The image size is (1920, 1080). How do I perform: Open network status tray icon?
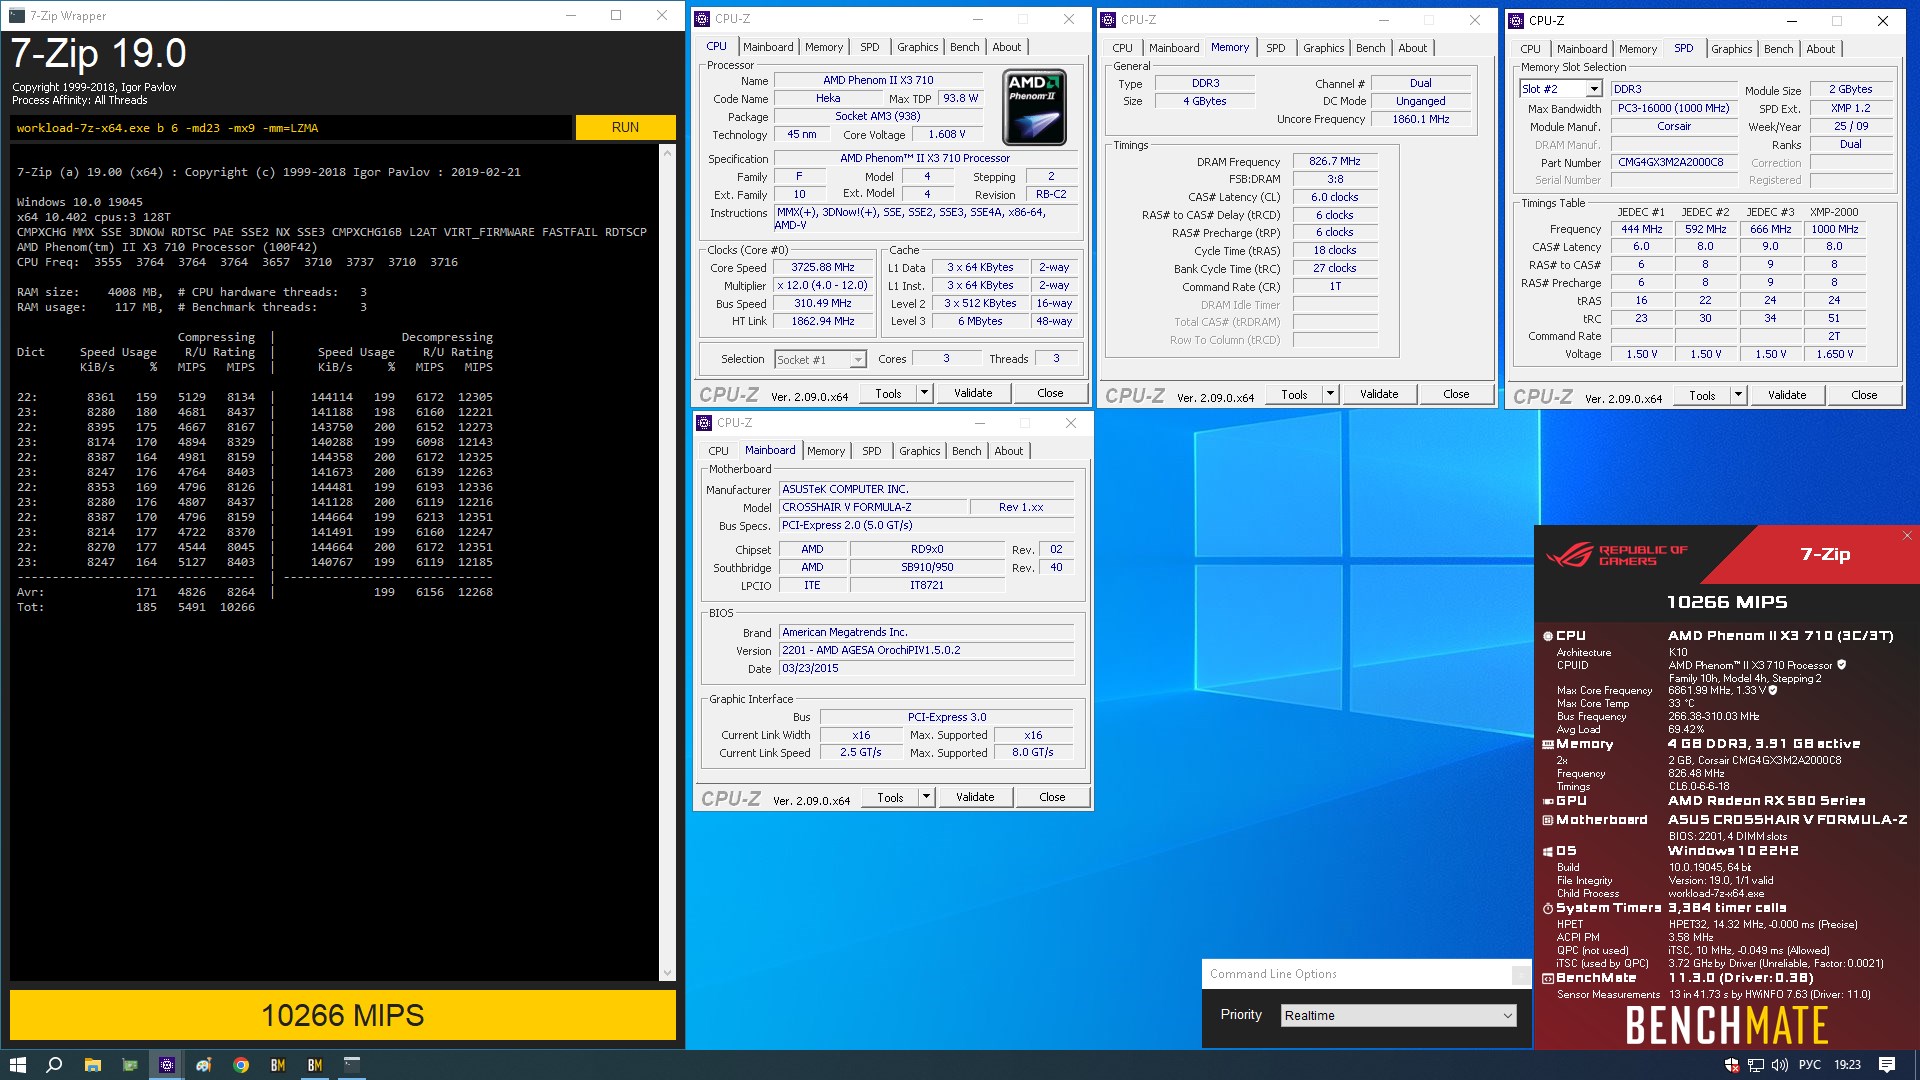(1756, 1065)
